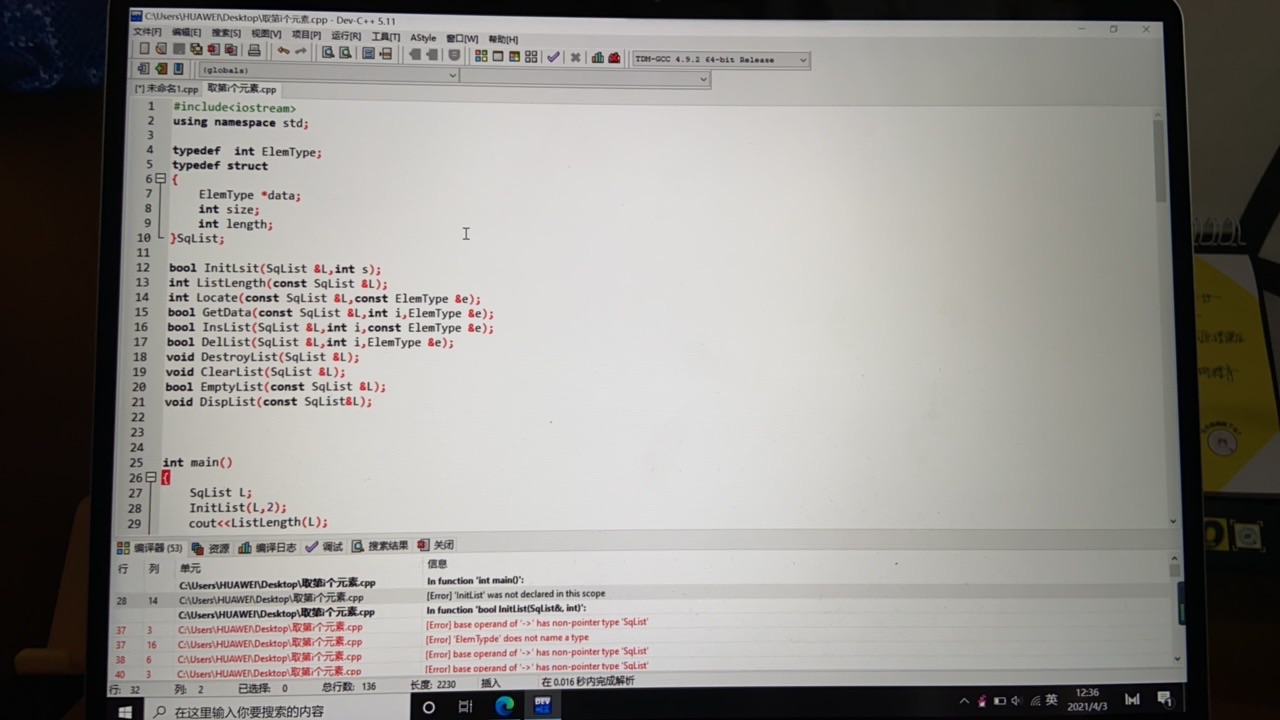Open the Windows Start menu
The image size is (1280, 720).
click(x=126, y=712)
